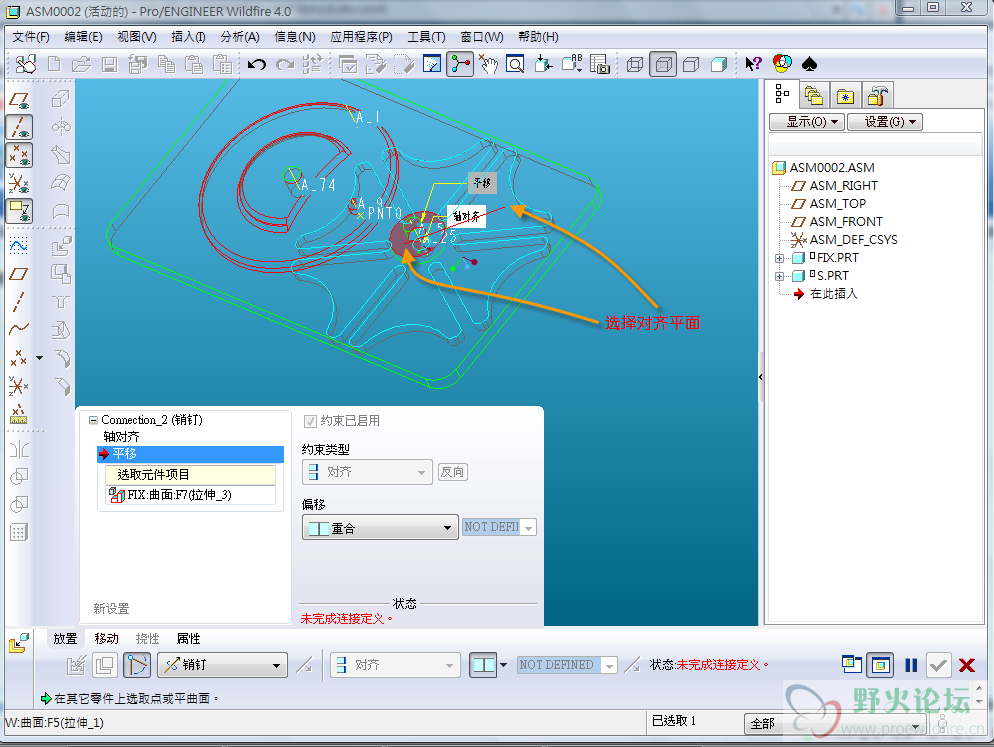Toggle component in assembly window icon
Screen dimensions: 994x747
pos(879,665)
